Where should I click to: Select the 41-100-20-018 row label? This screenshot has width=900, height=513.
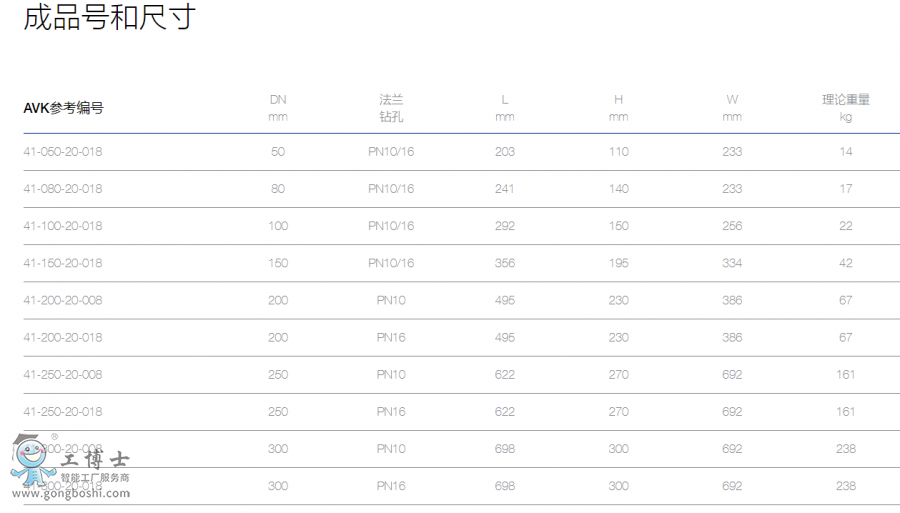[63, 226]
